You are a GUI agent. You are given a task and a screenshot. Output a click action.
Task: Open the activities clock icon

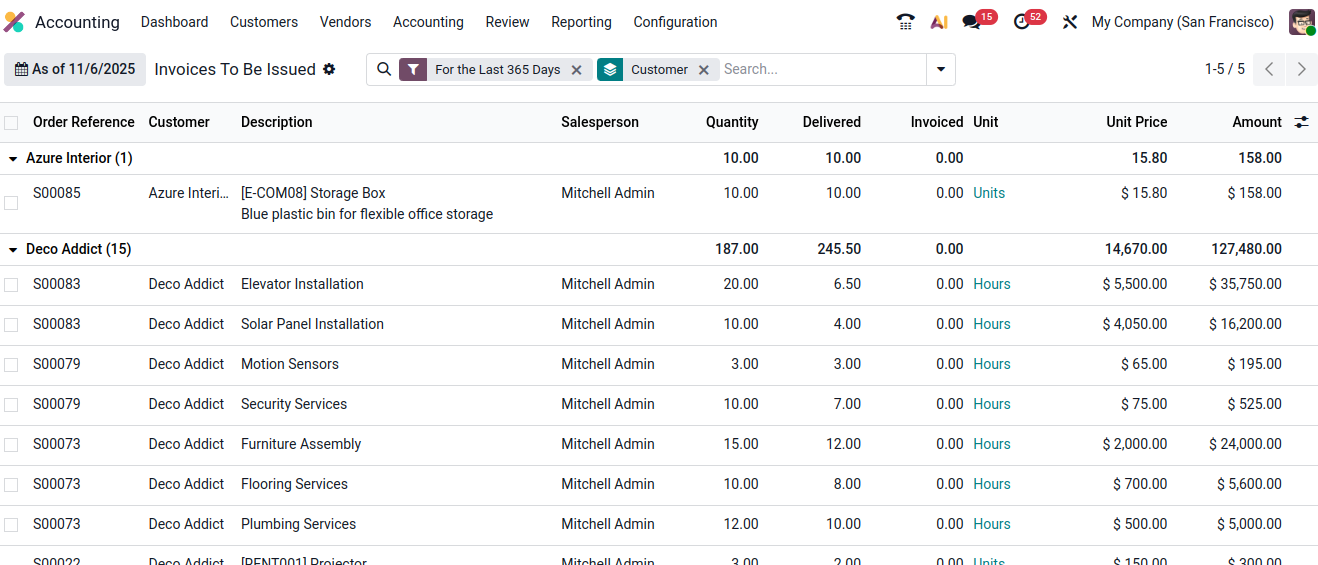(1021, 22)
